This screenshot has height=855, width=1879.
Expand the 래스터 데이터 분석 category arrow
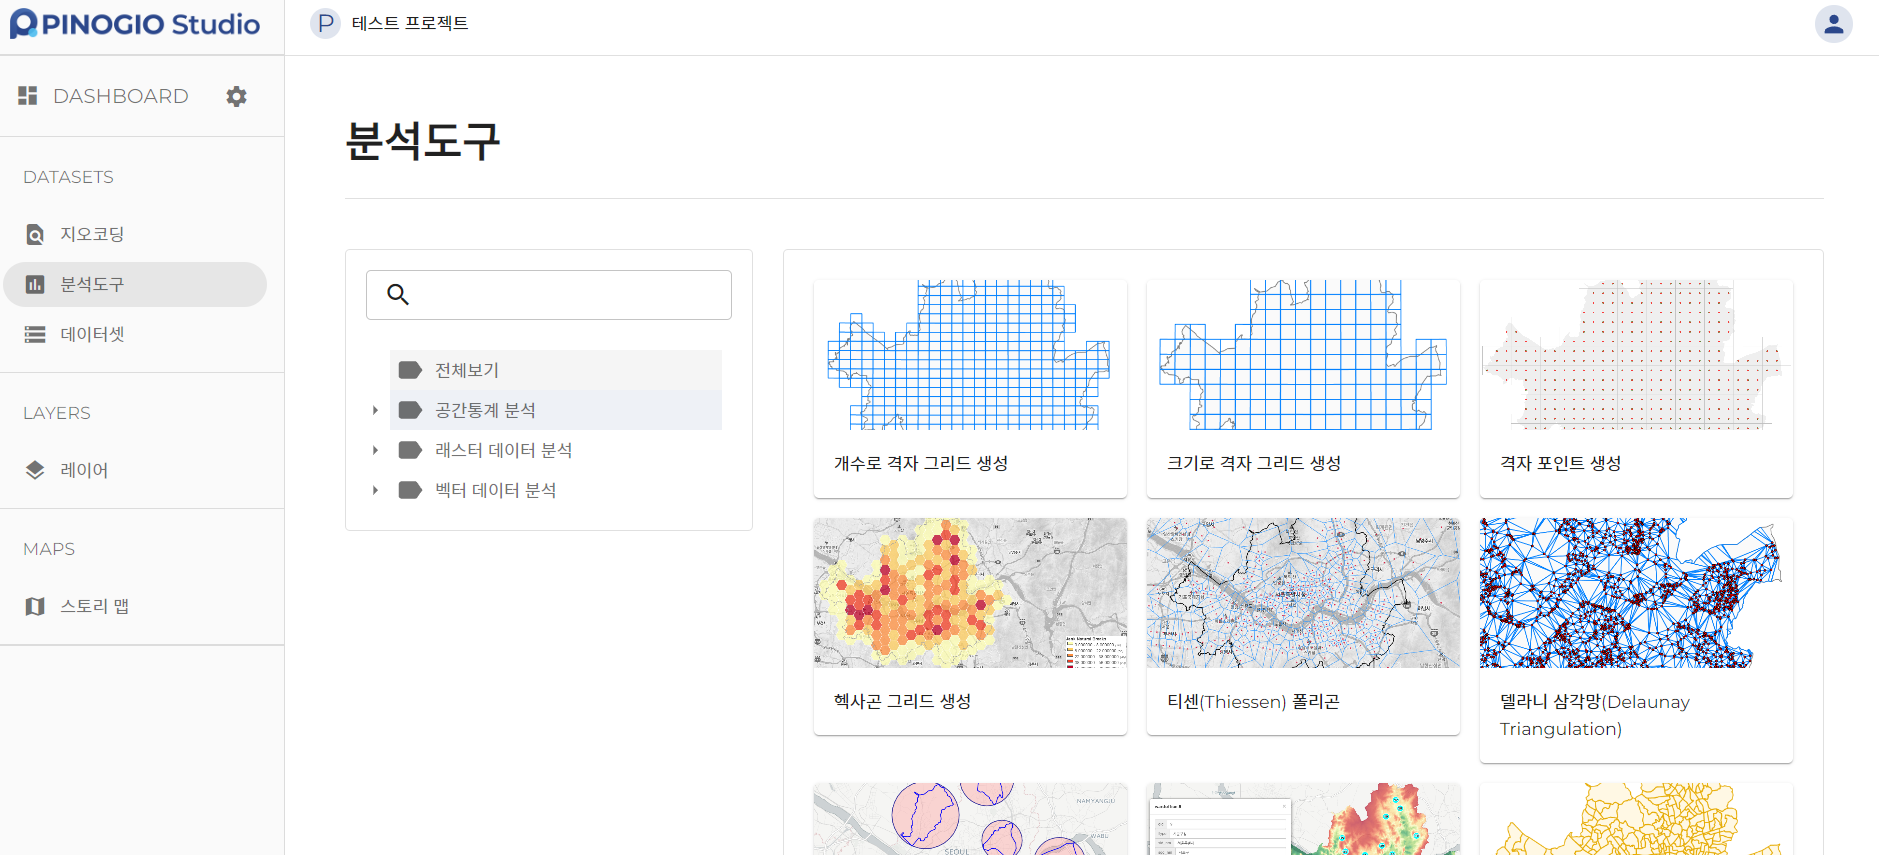tap(375, 450)
